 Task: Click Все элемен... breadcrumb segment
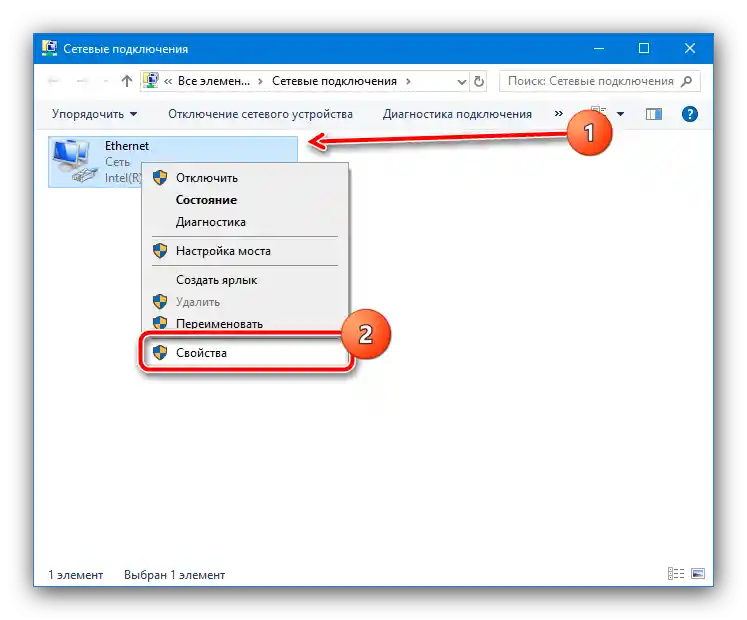click(213, 81)
